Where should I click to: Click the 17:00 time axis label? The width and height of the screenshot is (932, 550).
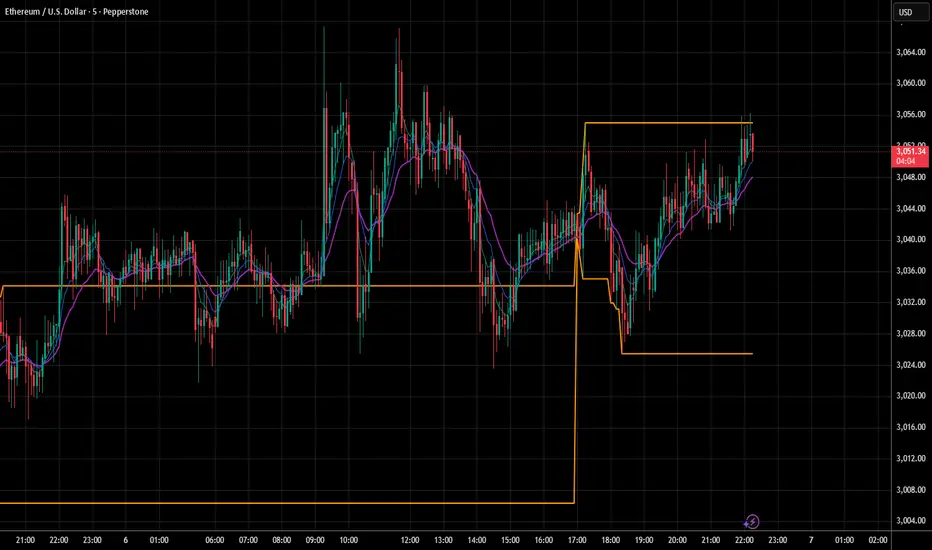(577, 540)
